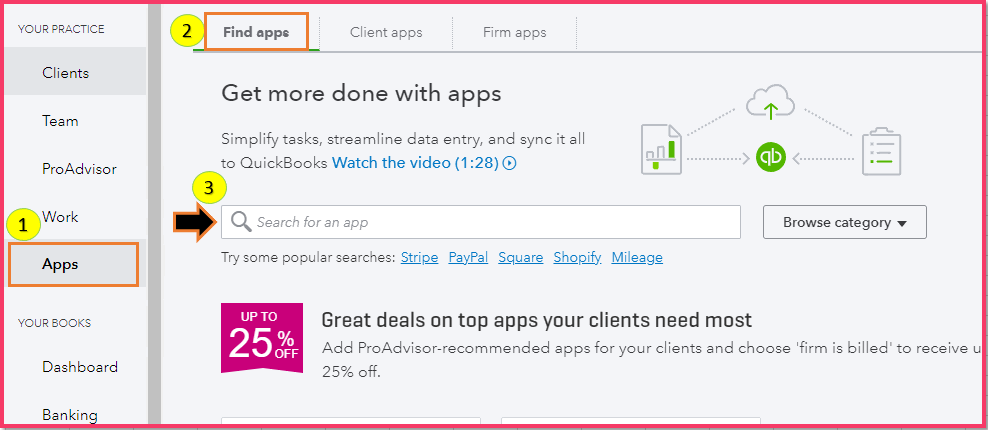Screen dimensions: 988x430
Task: Click the Up to 25% off badge
Action: [261, 337]
